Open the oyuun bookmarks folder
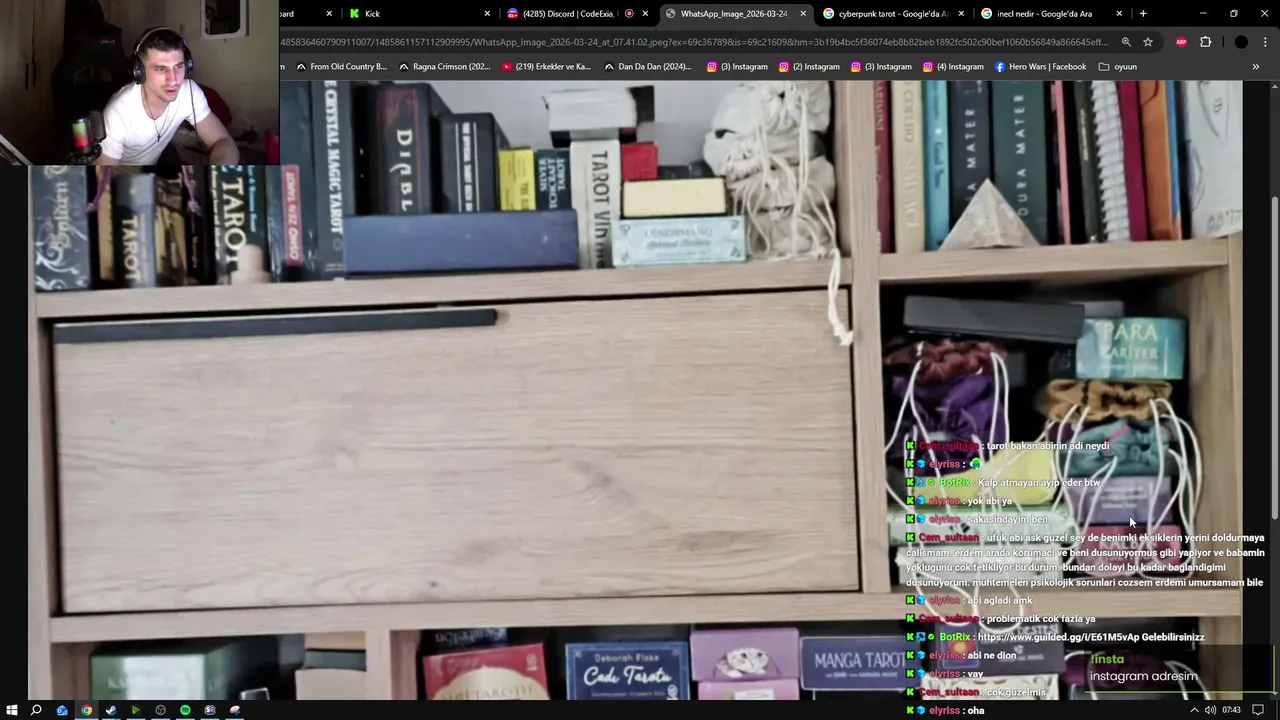Screen dimensions: 1280x720 point(1118,67)
